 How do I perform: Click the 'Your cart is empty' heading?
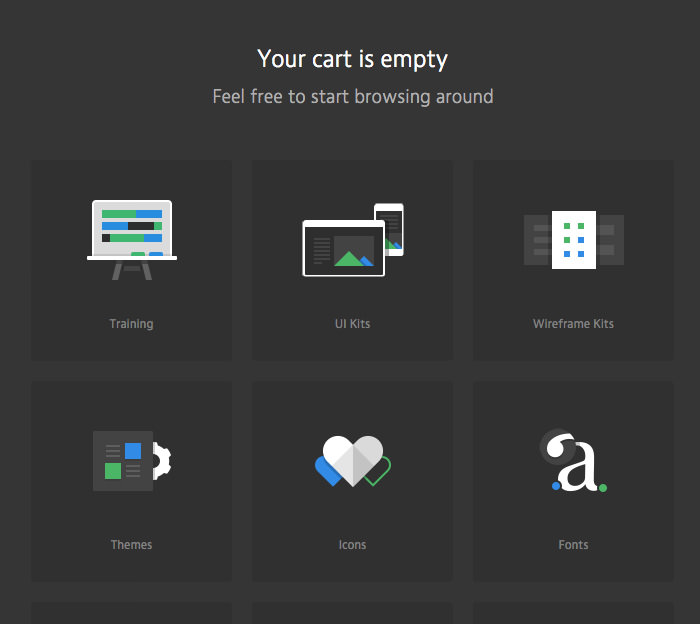tap(352, 59)
